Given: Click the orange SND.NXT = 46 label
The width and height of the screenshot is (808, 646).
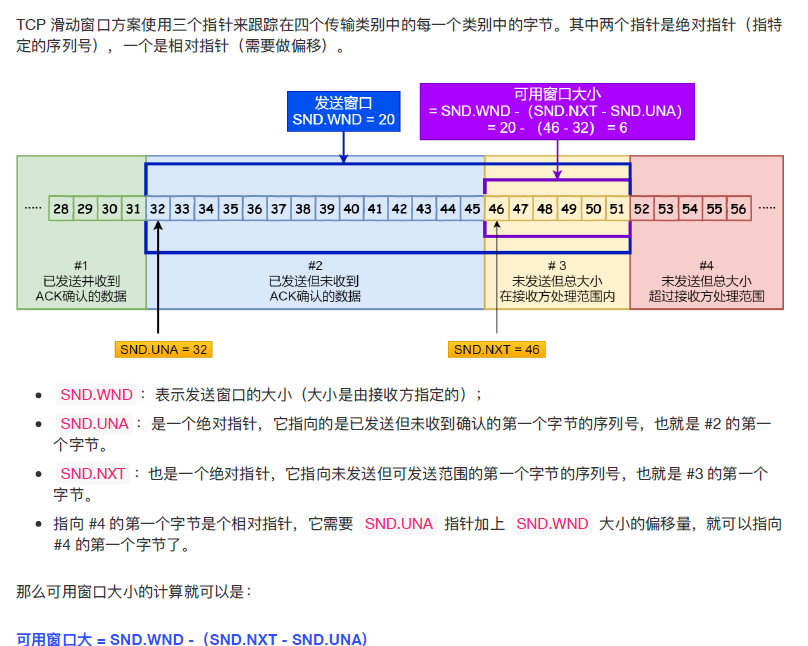Looking at the screenshot, I should pos(496,350).
